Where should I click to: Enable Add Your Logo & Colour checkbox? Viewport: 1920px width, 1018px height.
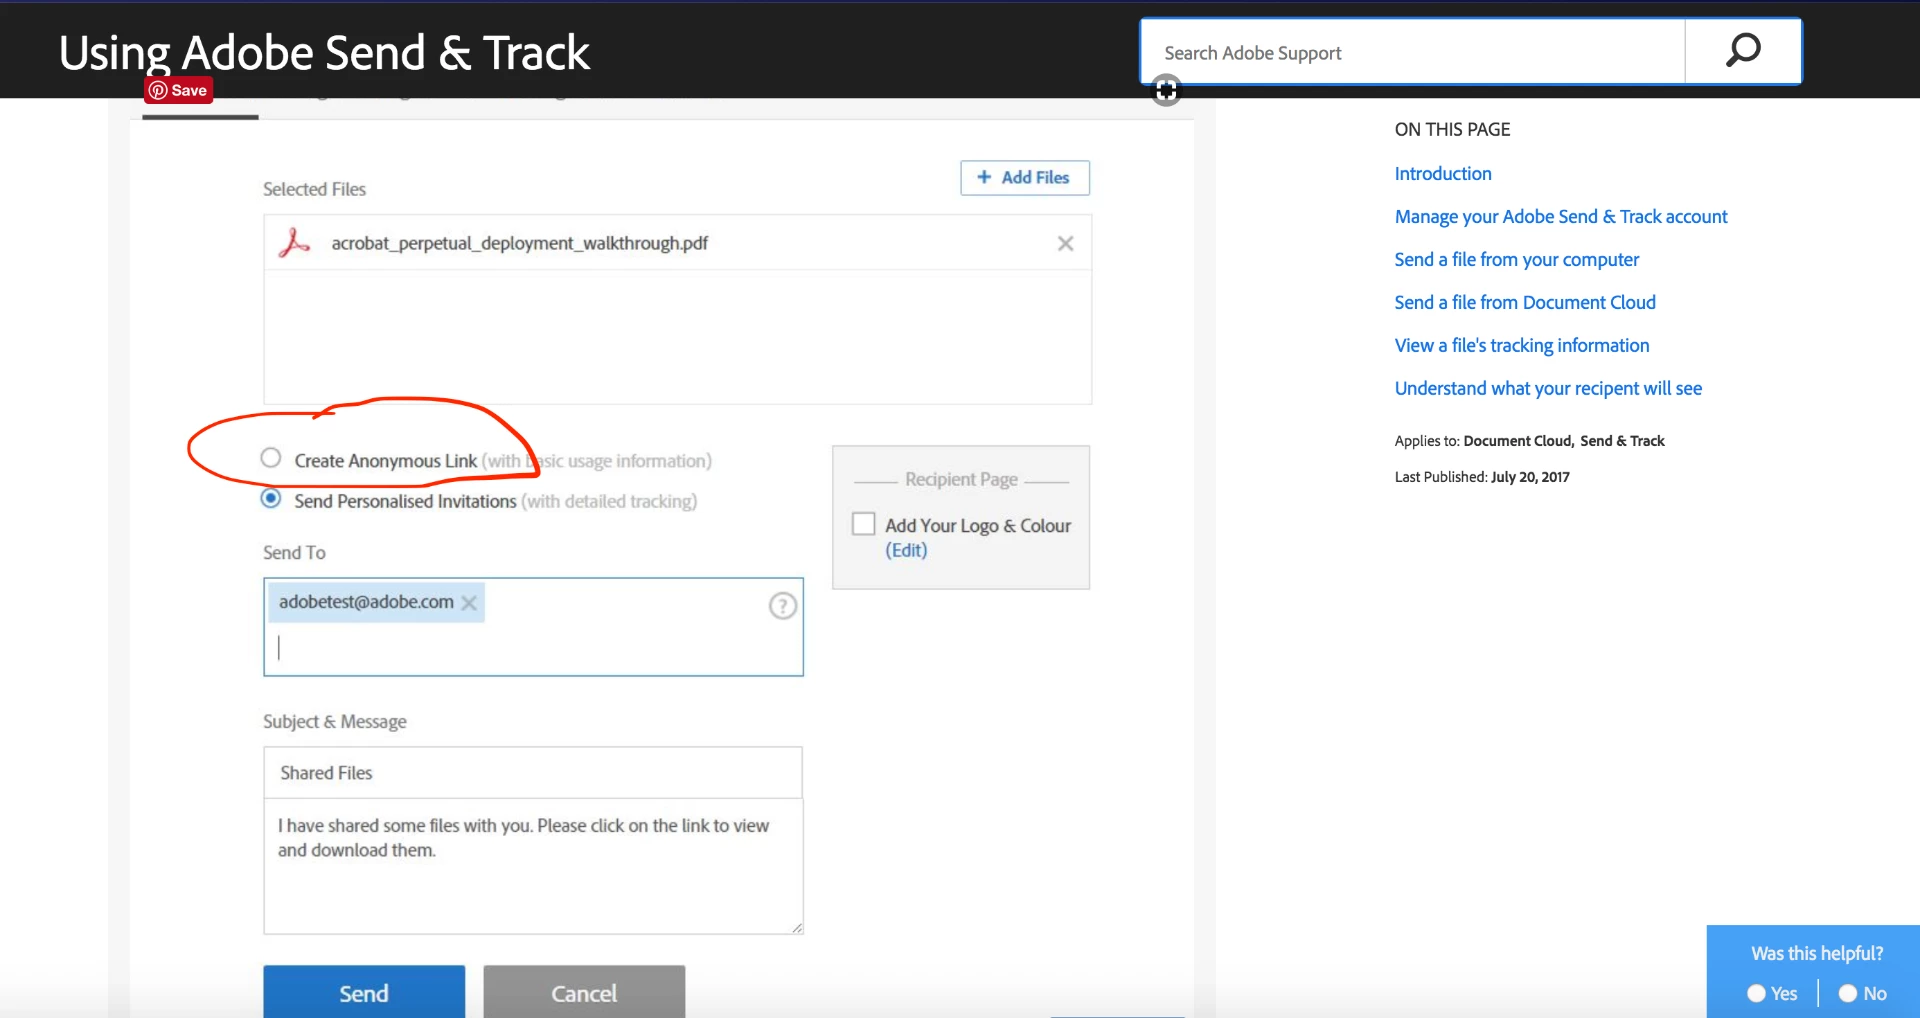863,524
